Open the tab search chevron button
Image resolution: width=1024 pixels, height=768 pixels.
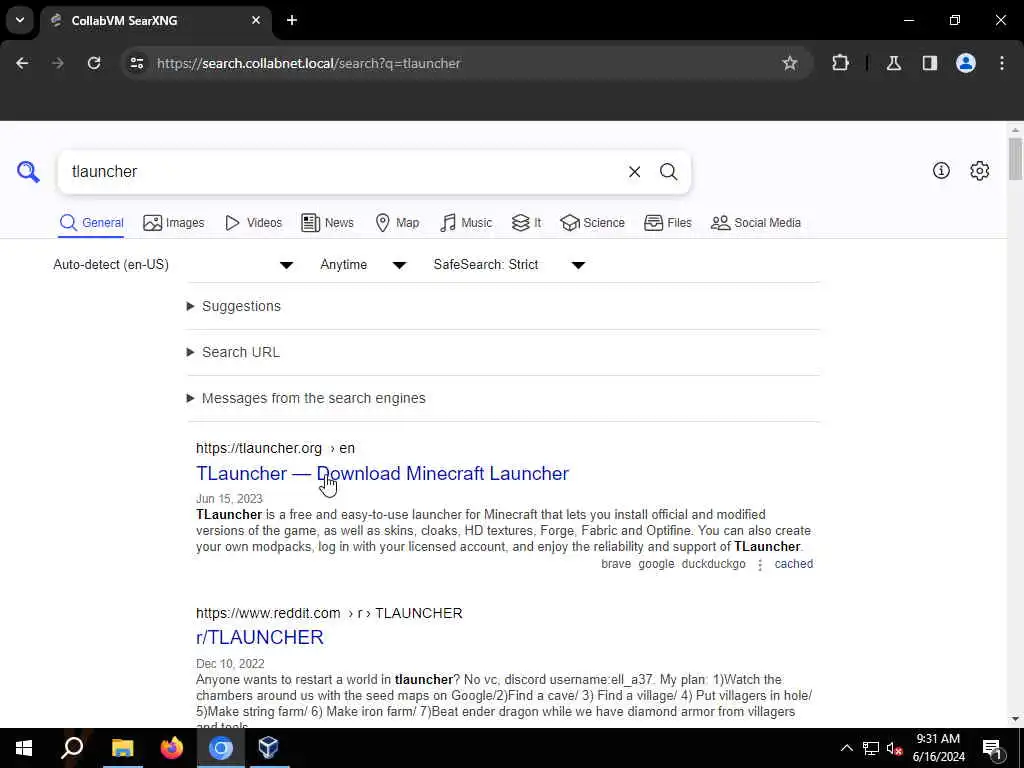(x=20, y=20)
